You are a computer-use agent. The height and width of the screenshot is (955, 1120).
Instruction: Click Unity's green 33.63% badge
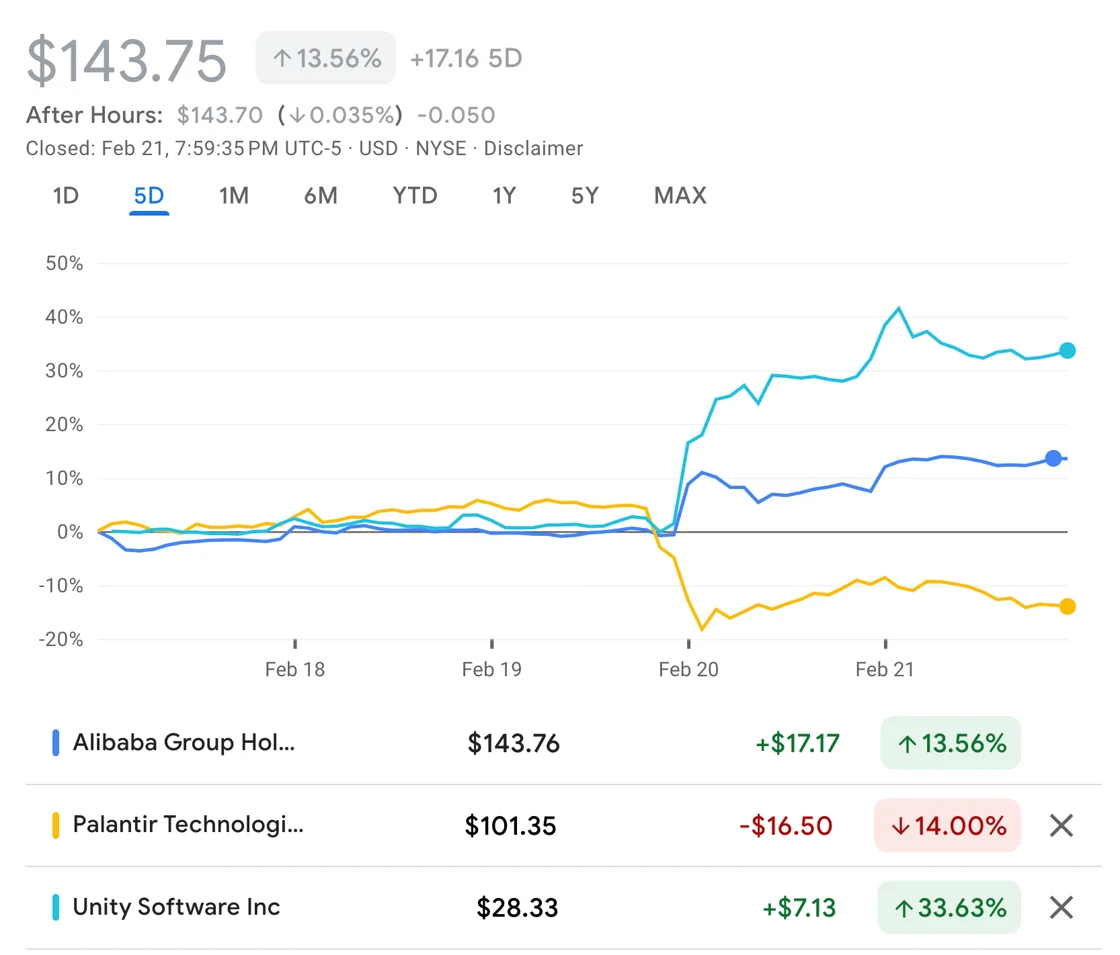point(949,907)
